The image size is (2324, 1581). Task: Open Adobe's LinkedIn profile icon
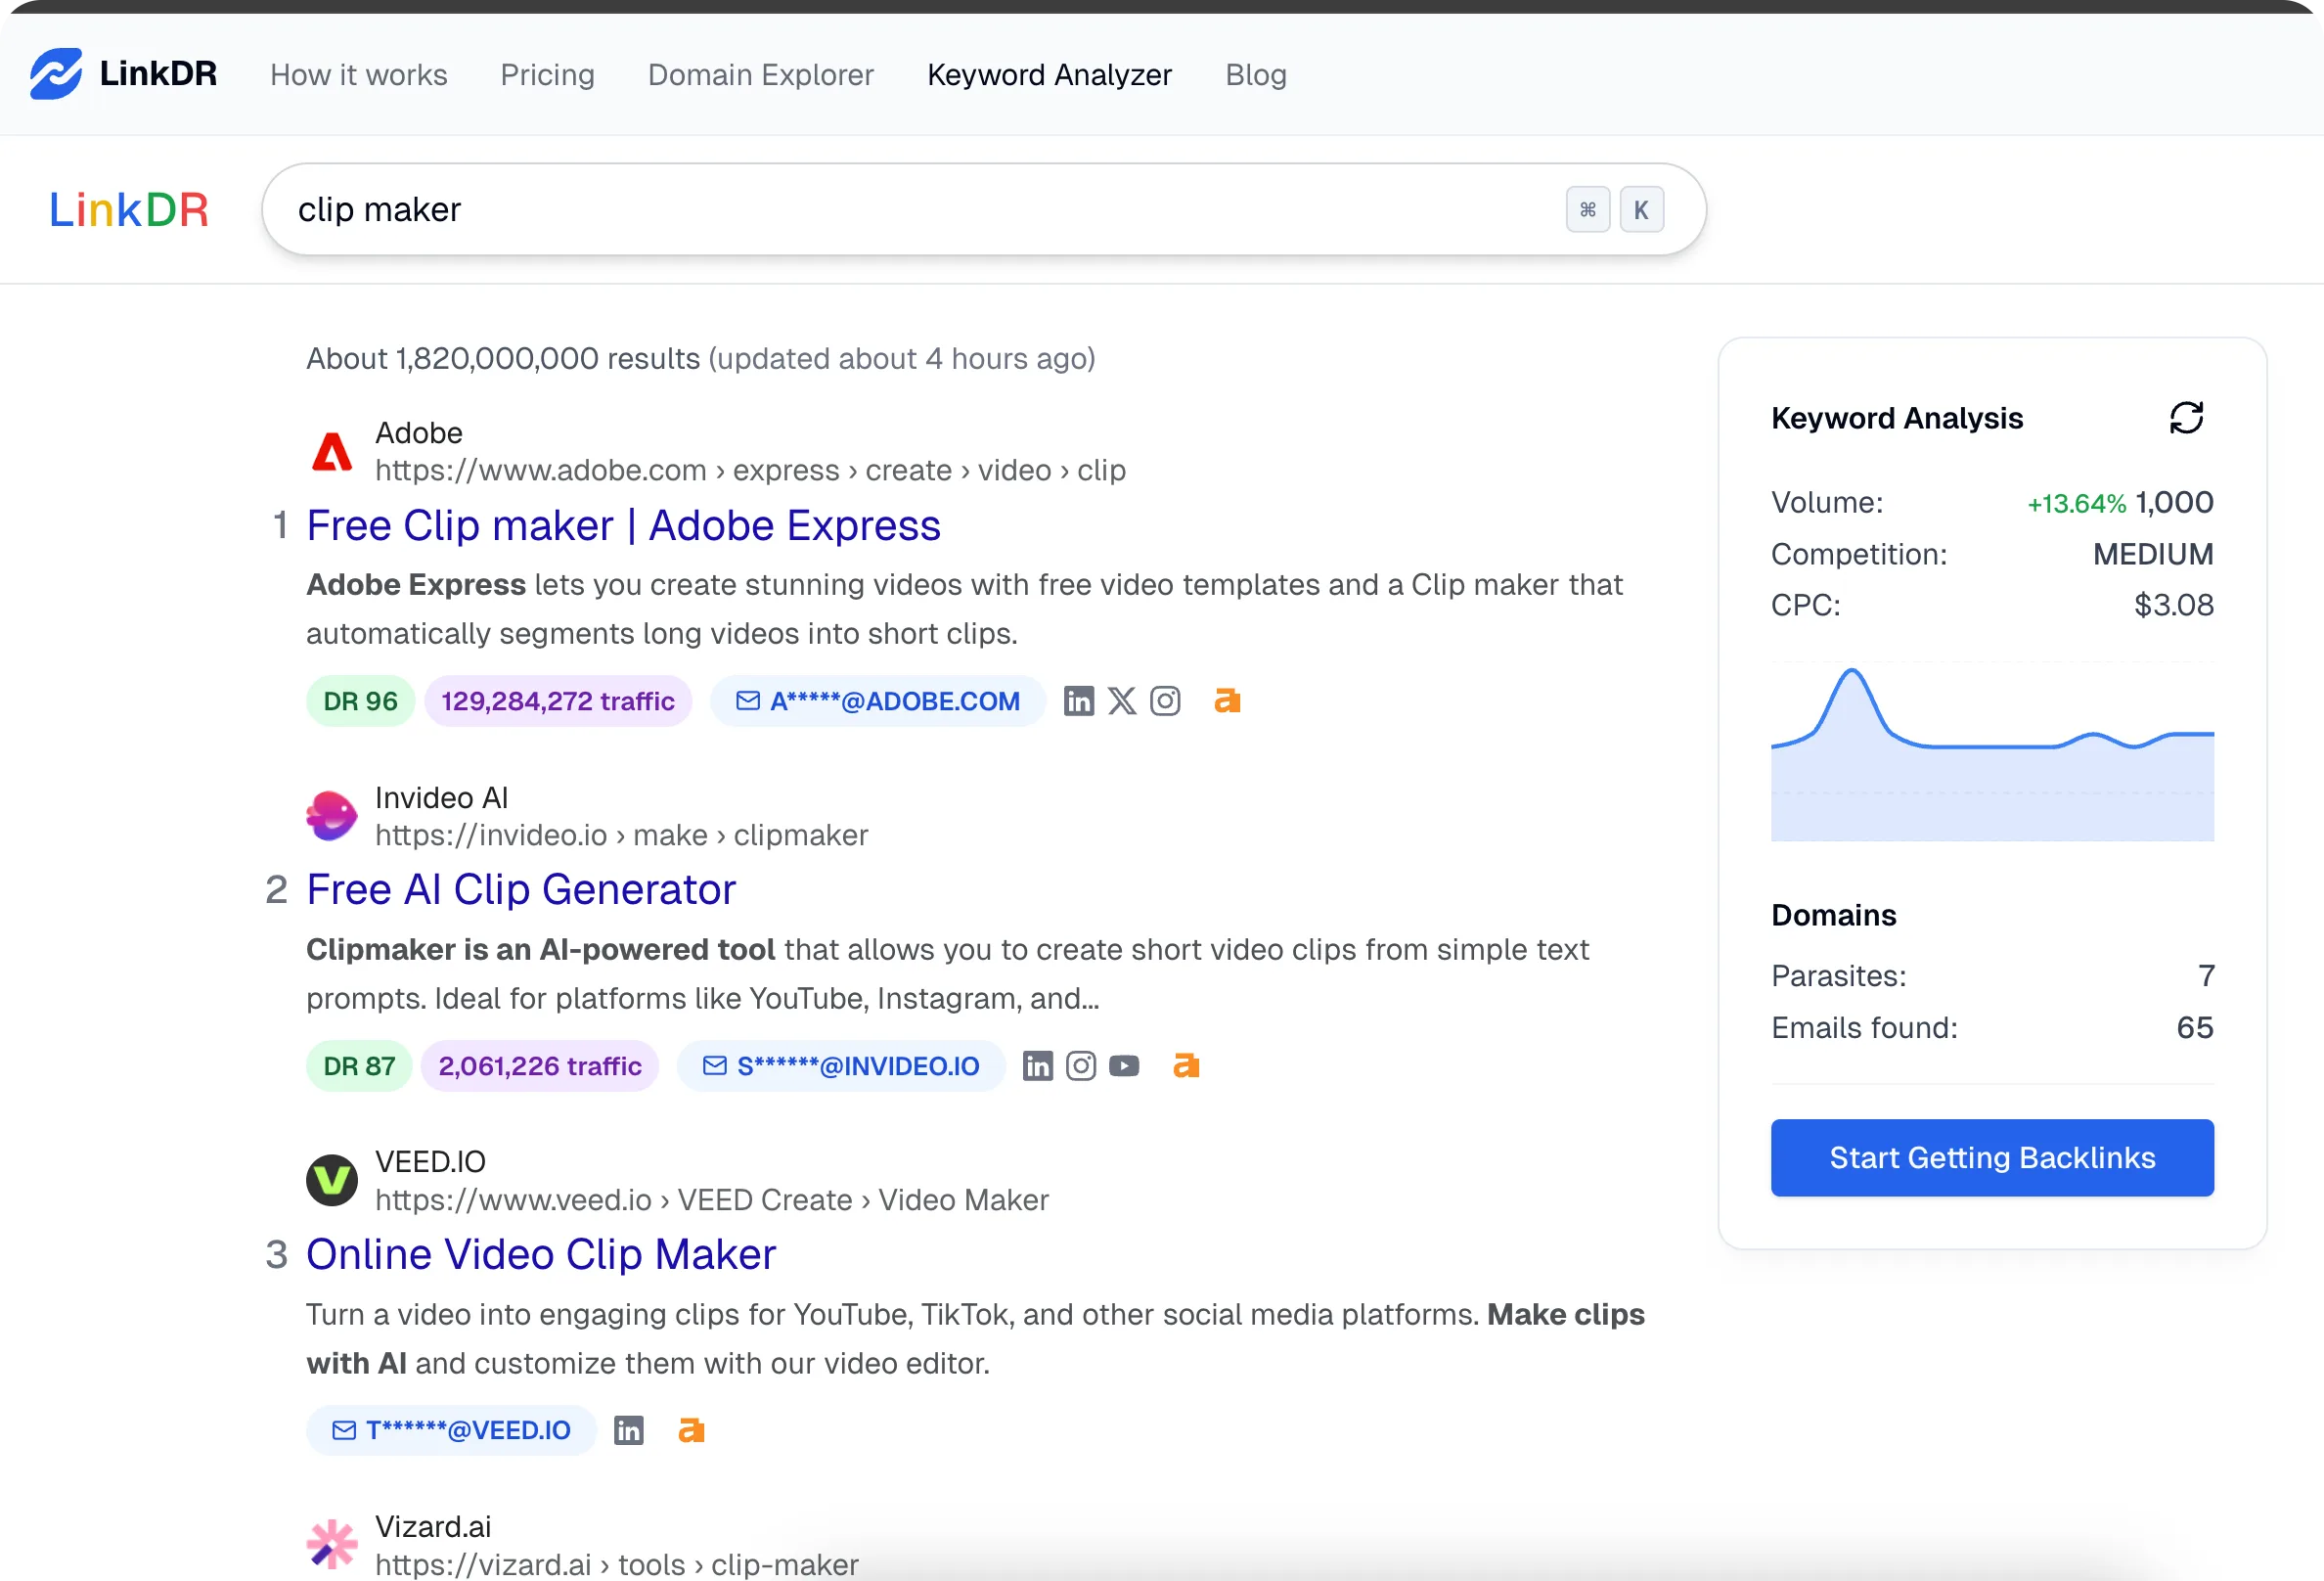point(1079,701)
